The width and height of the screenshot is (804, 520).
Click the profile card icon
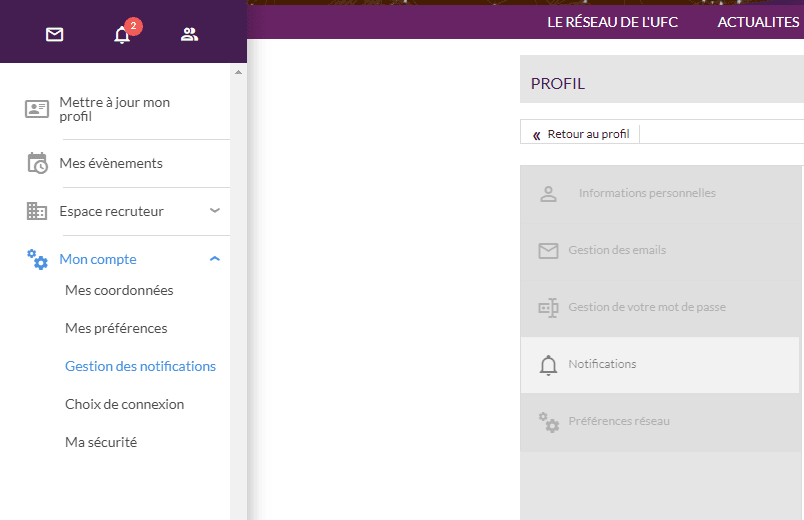coord(37,109)
